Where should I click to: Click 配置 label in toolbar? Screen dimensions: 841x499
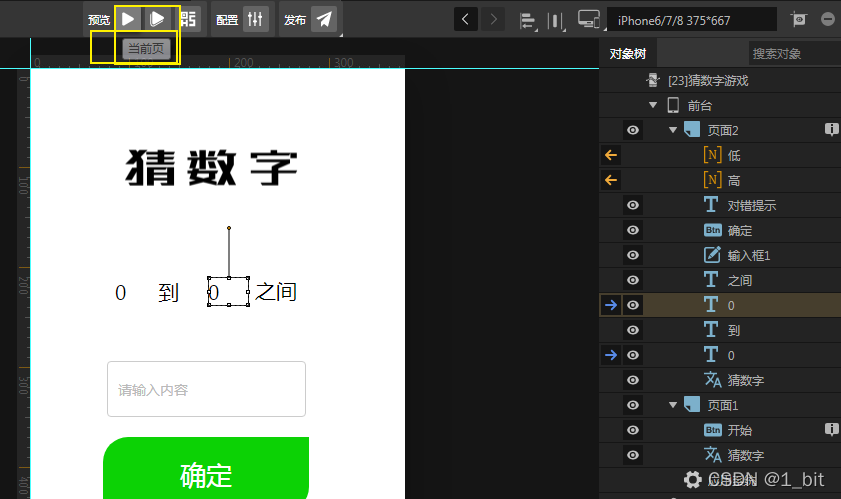coord(227,20)
